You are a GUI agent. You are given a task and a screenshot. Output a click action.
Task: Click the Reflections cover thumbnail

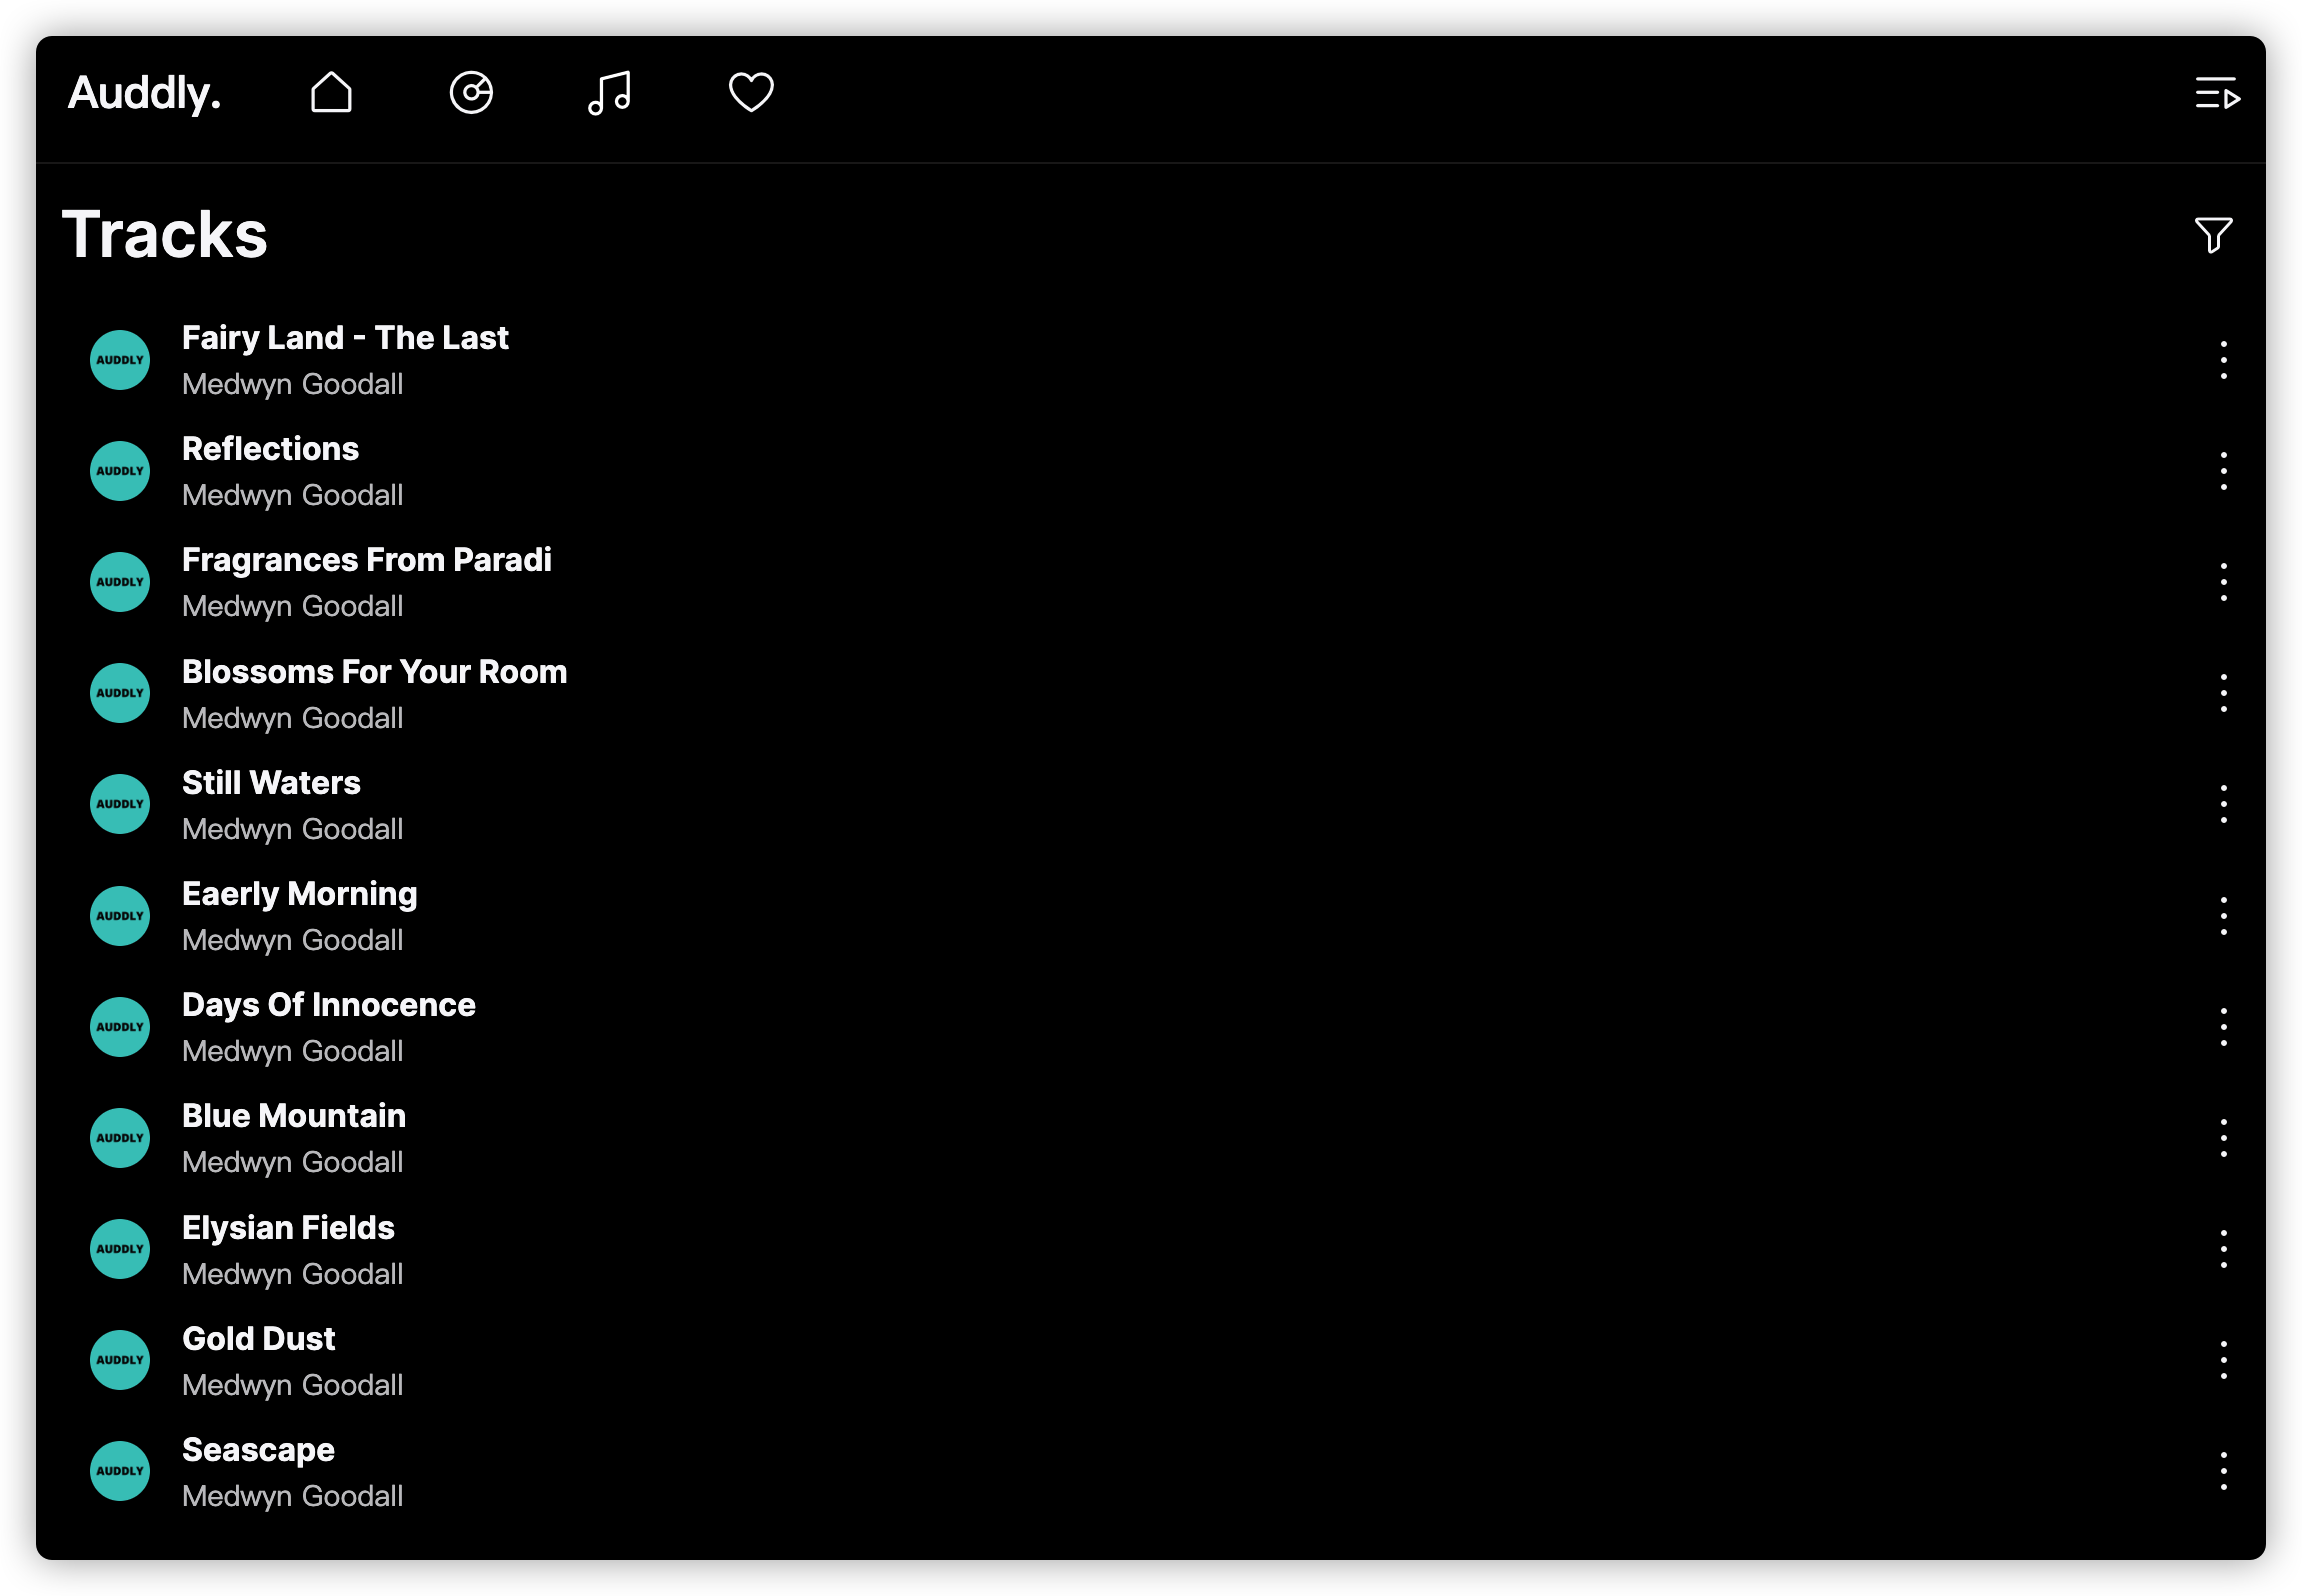120,471
